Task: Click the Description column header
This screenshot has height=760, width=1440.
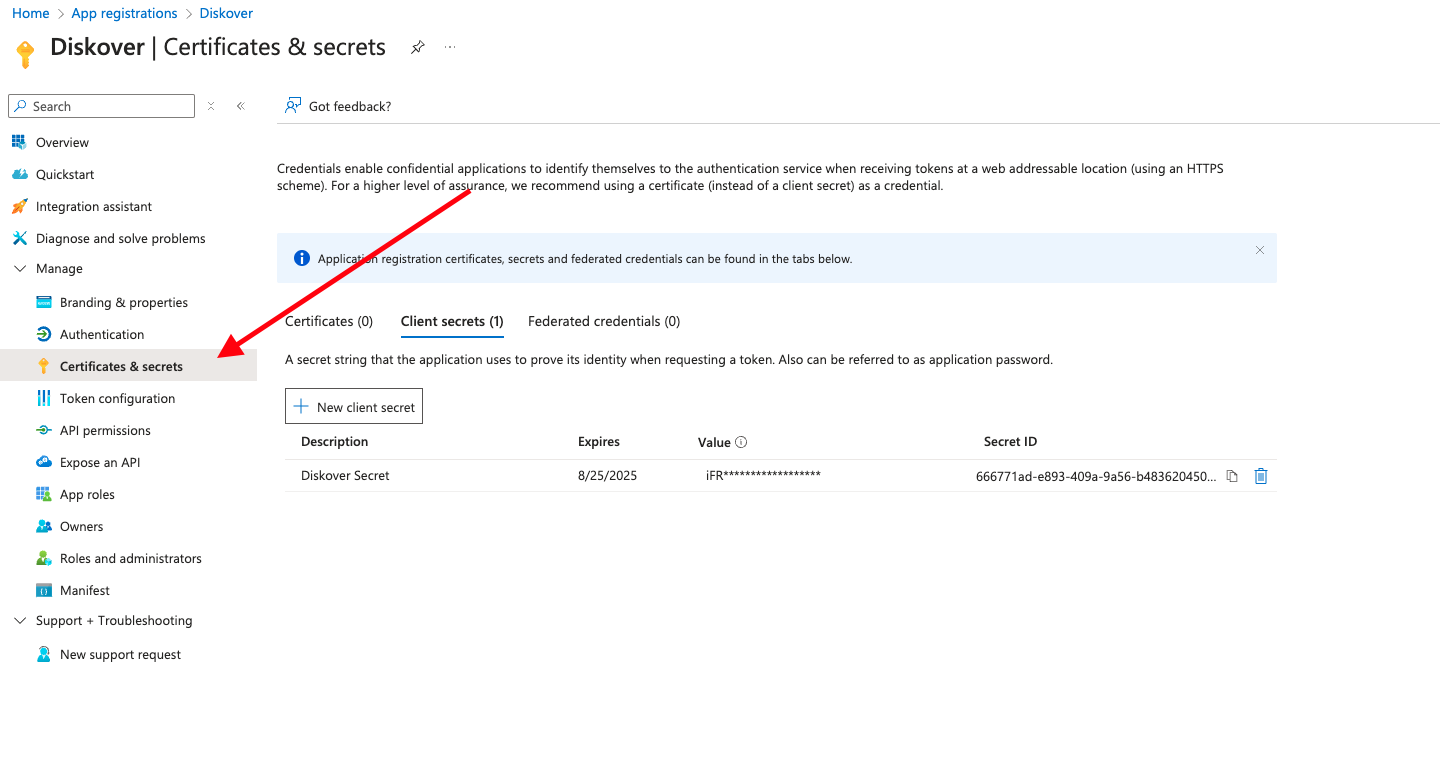Action: [334, 442]
